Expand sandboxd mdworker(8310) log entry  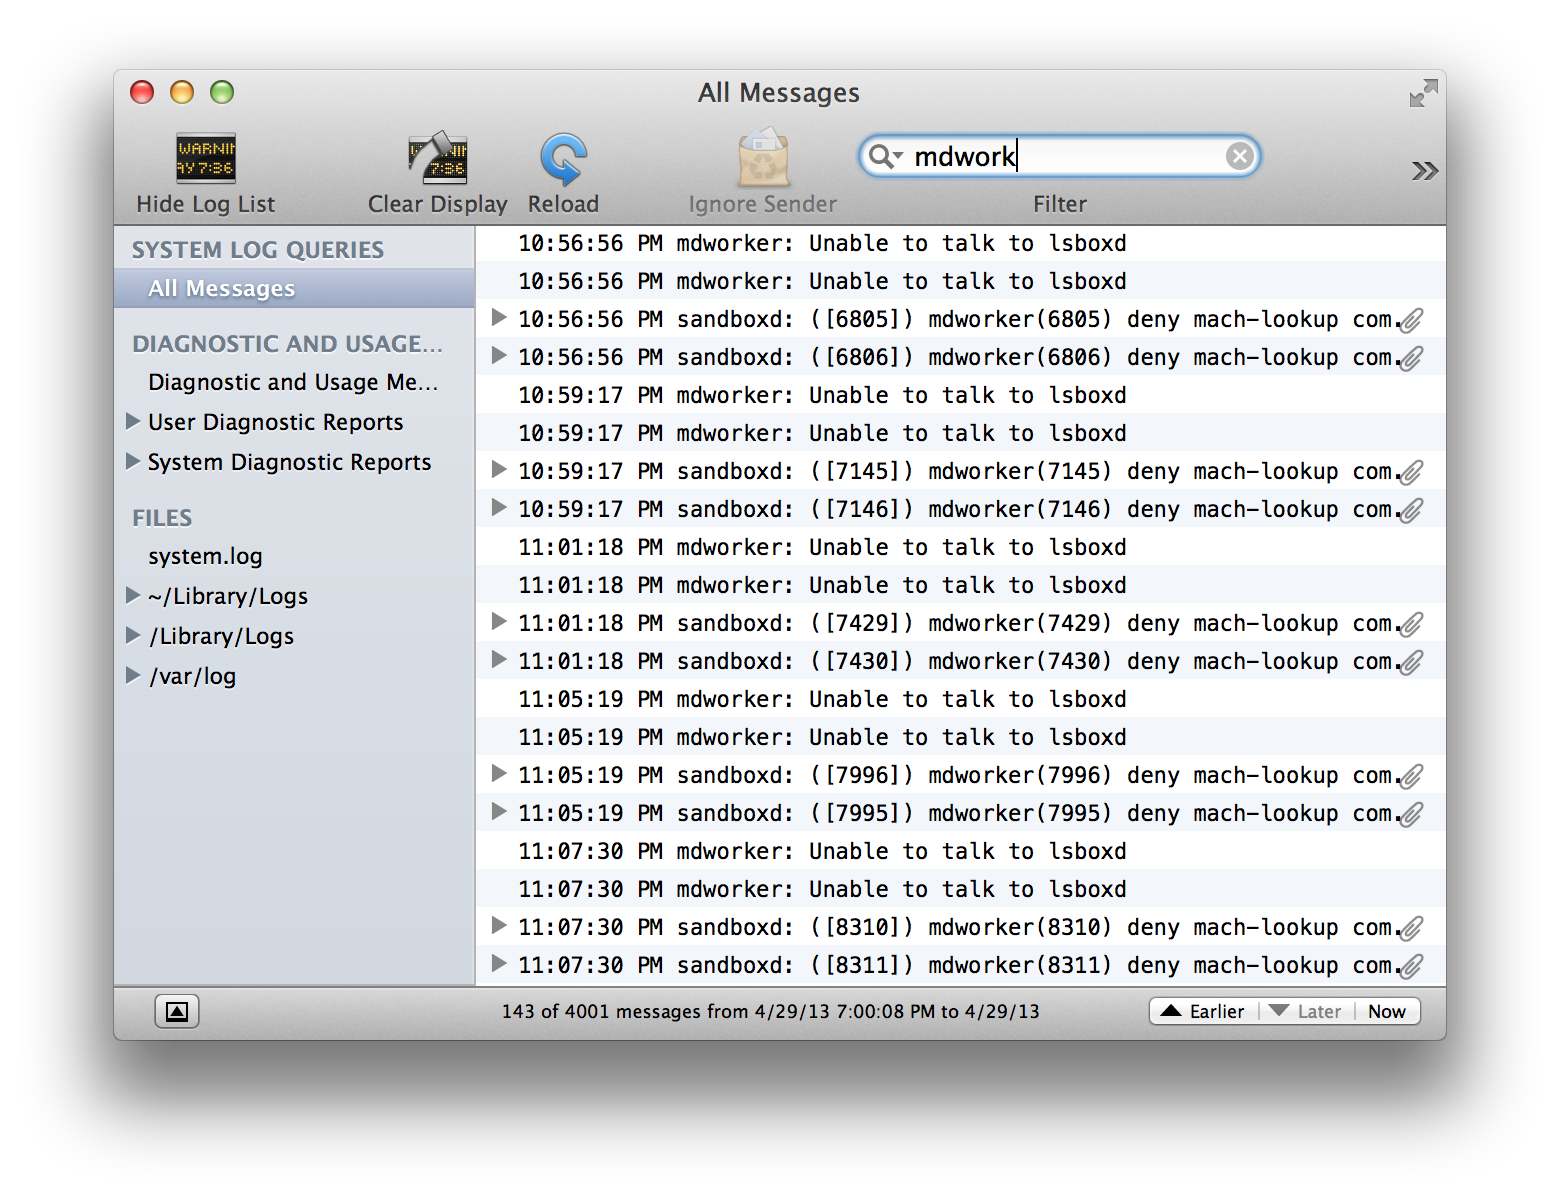click(498, 926)
